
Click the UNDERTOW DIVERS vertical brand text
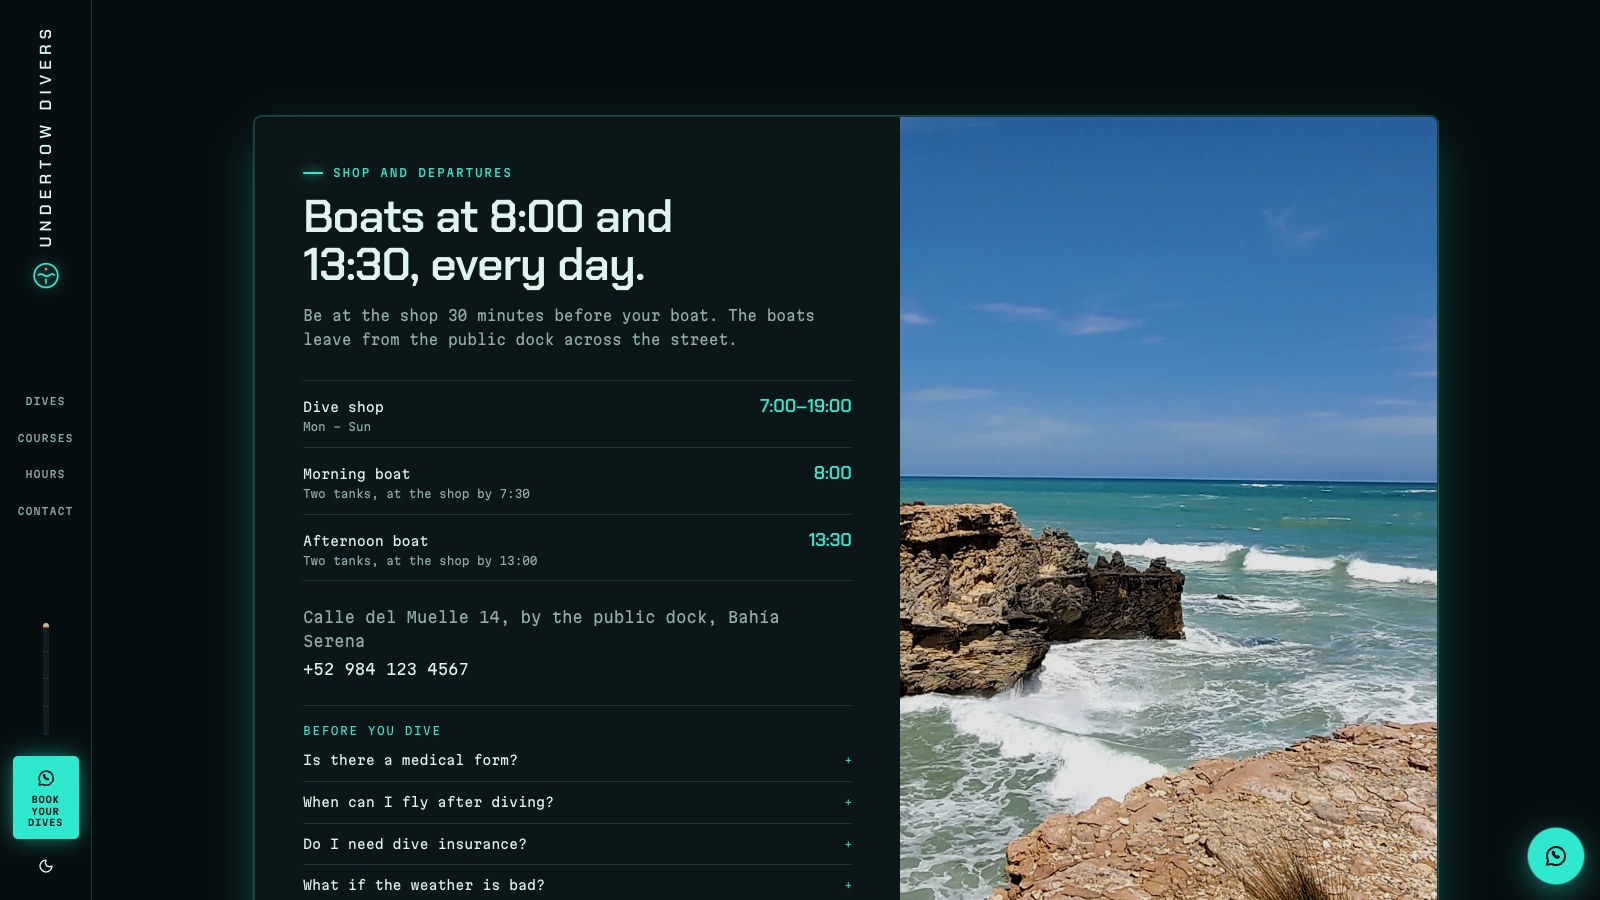(45, 137)
